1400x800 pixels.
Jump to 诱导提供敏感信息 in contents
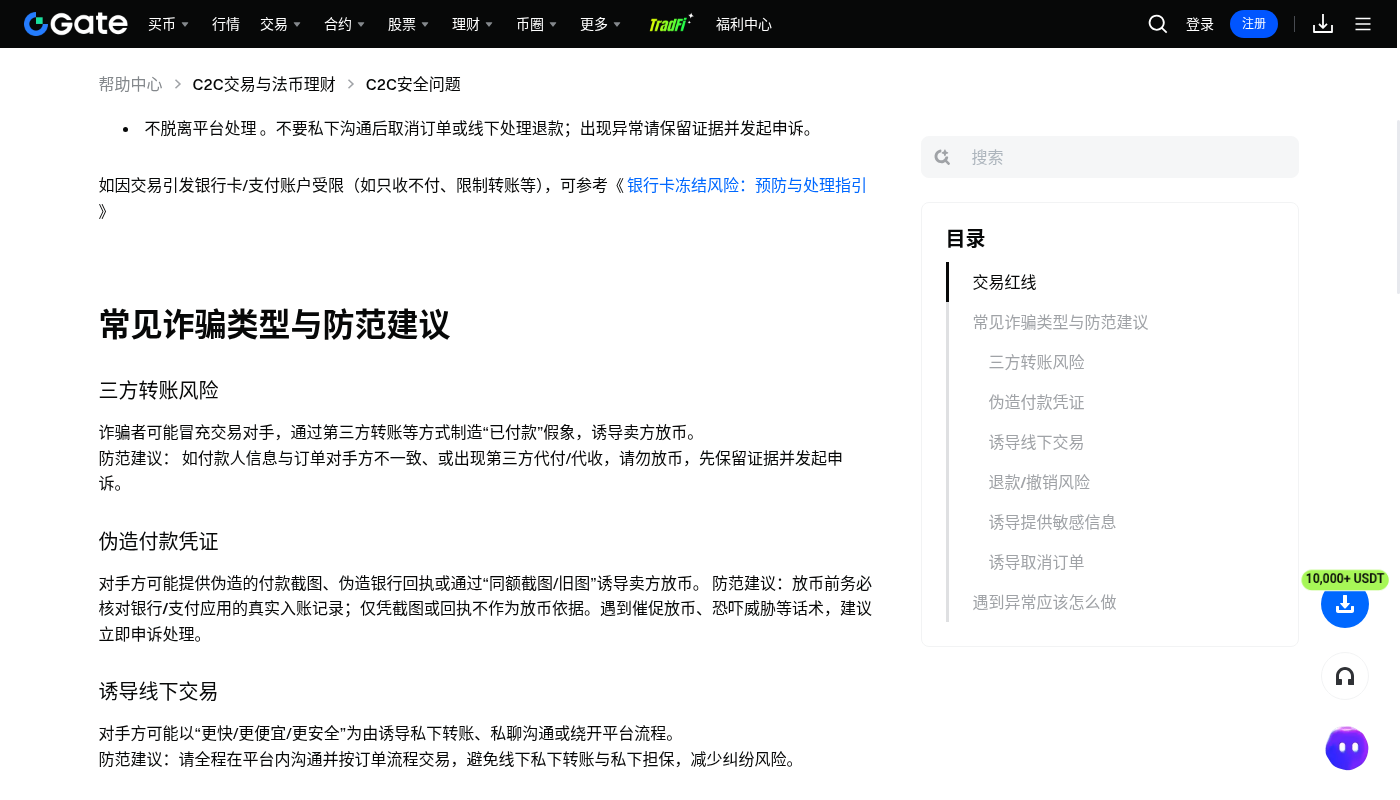pos(1053,522)
